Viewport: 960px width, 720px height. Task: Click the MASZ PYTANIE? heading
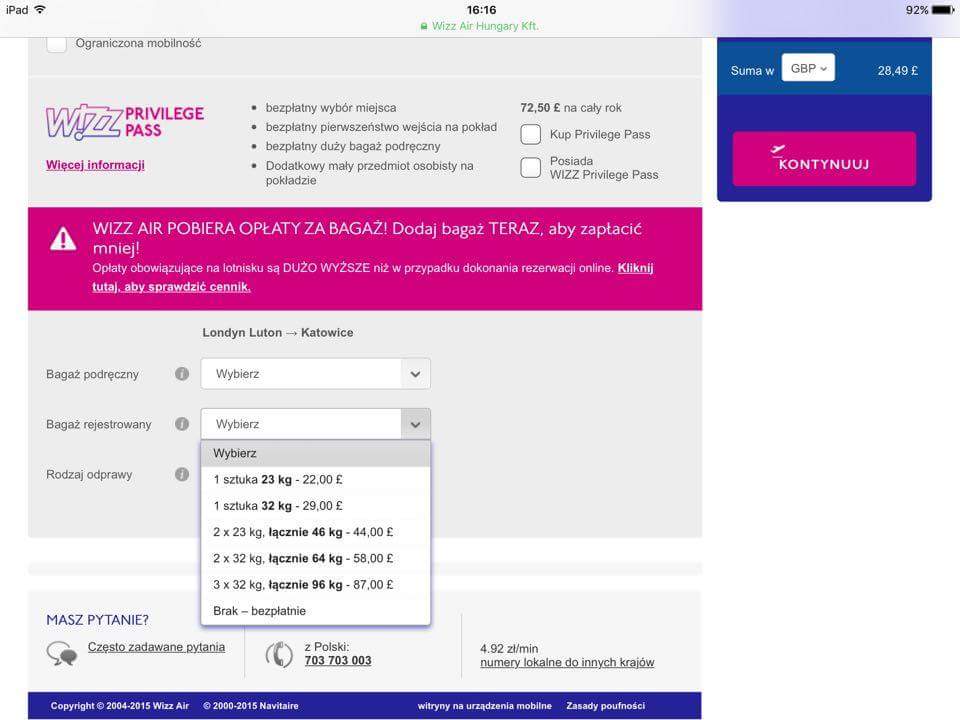(97, 620)
